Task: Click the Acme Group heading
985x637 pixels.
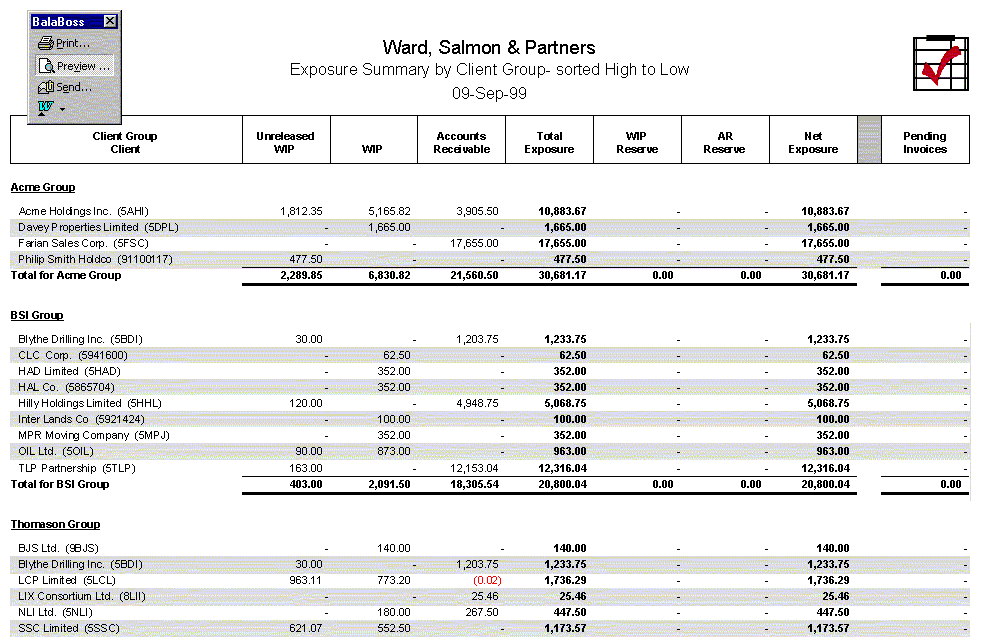Action: tap(43, 187)
